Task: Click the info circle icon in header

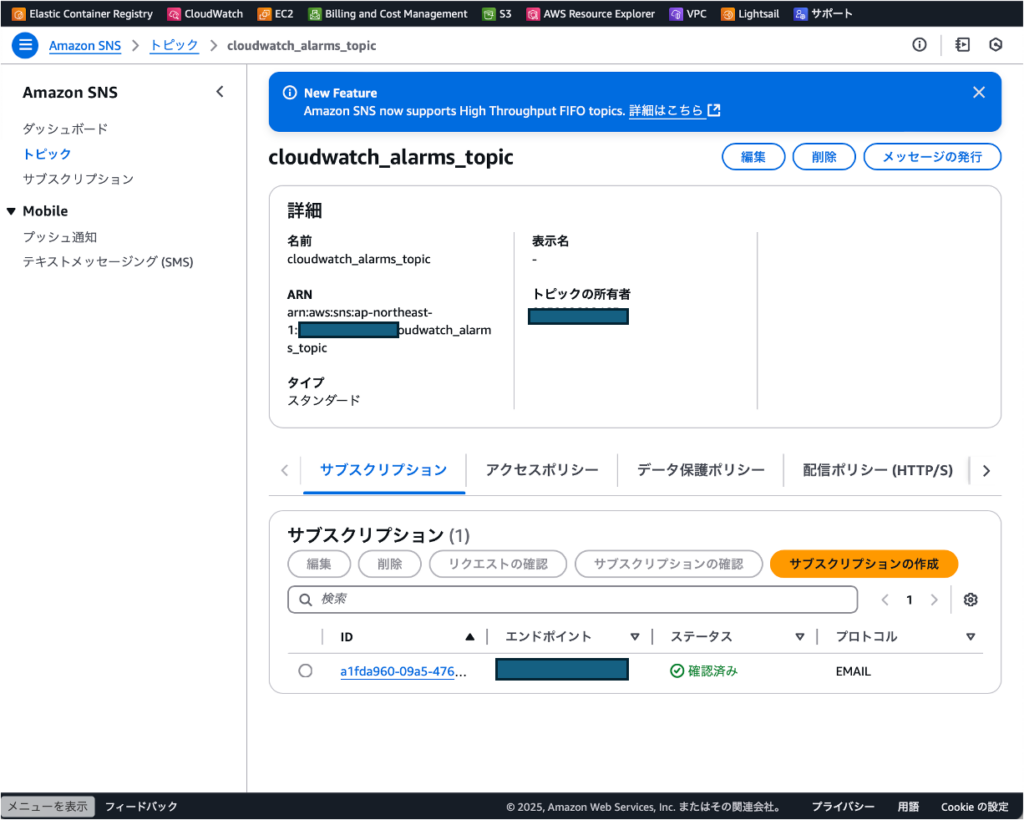Action: pyautogui.click(x=919, y=44)
